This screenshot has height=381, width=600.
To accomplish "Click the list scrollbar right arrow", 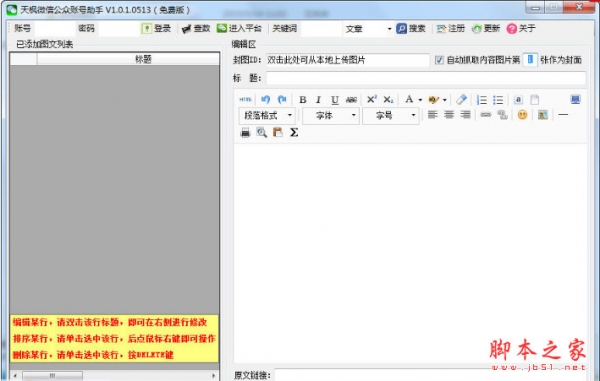I will [x=214, y=376].
